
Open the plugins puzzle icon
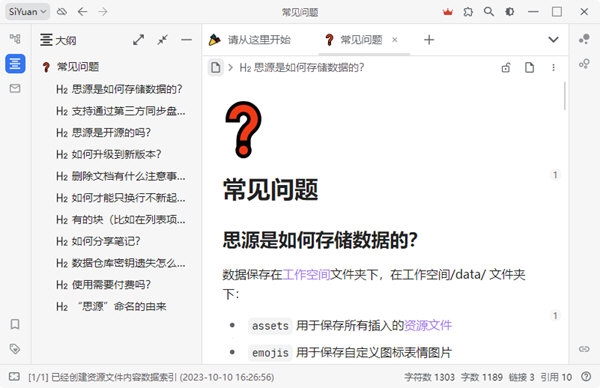(468, 12)
